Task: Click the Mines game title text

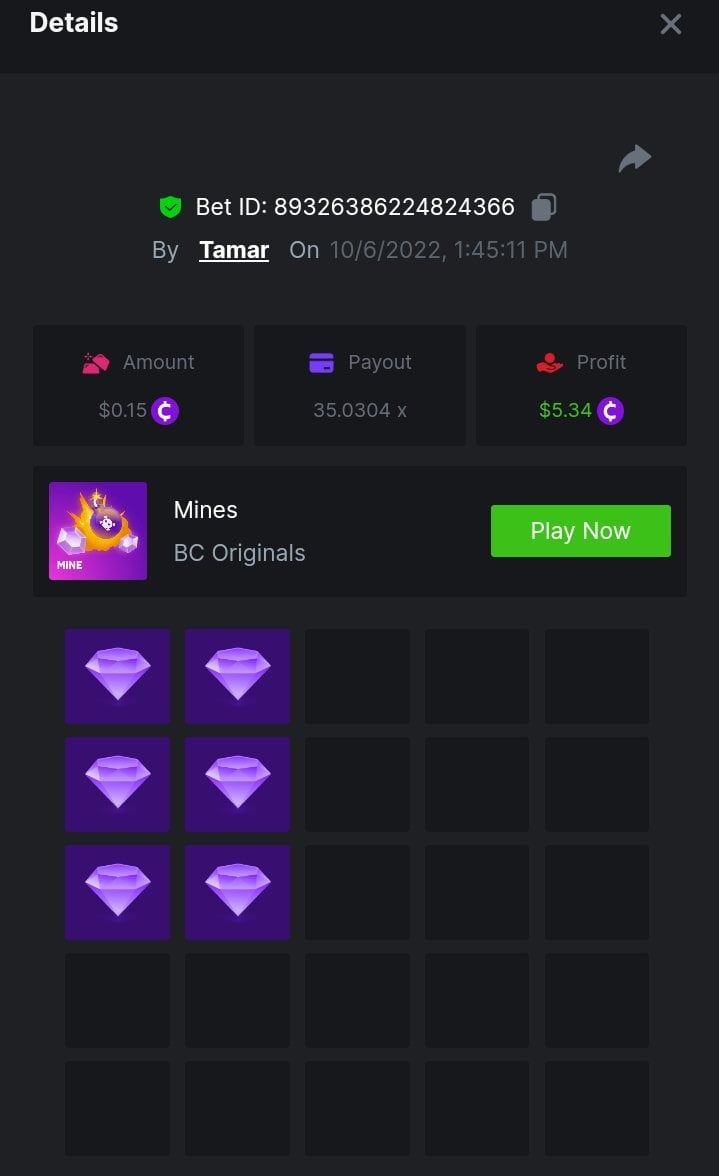Action: pos(205,510)
